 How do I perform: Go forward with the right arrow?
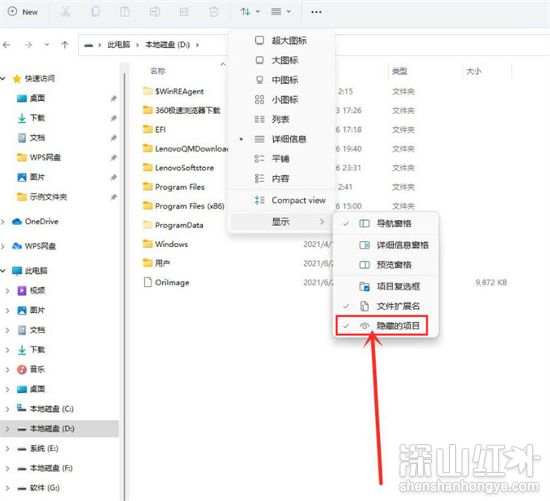pyautogui.click(x=28, y=45)
